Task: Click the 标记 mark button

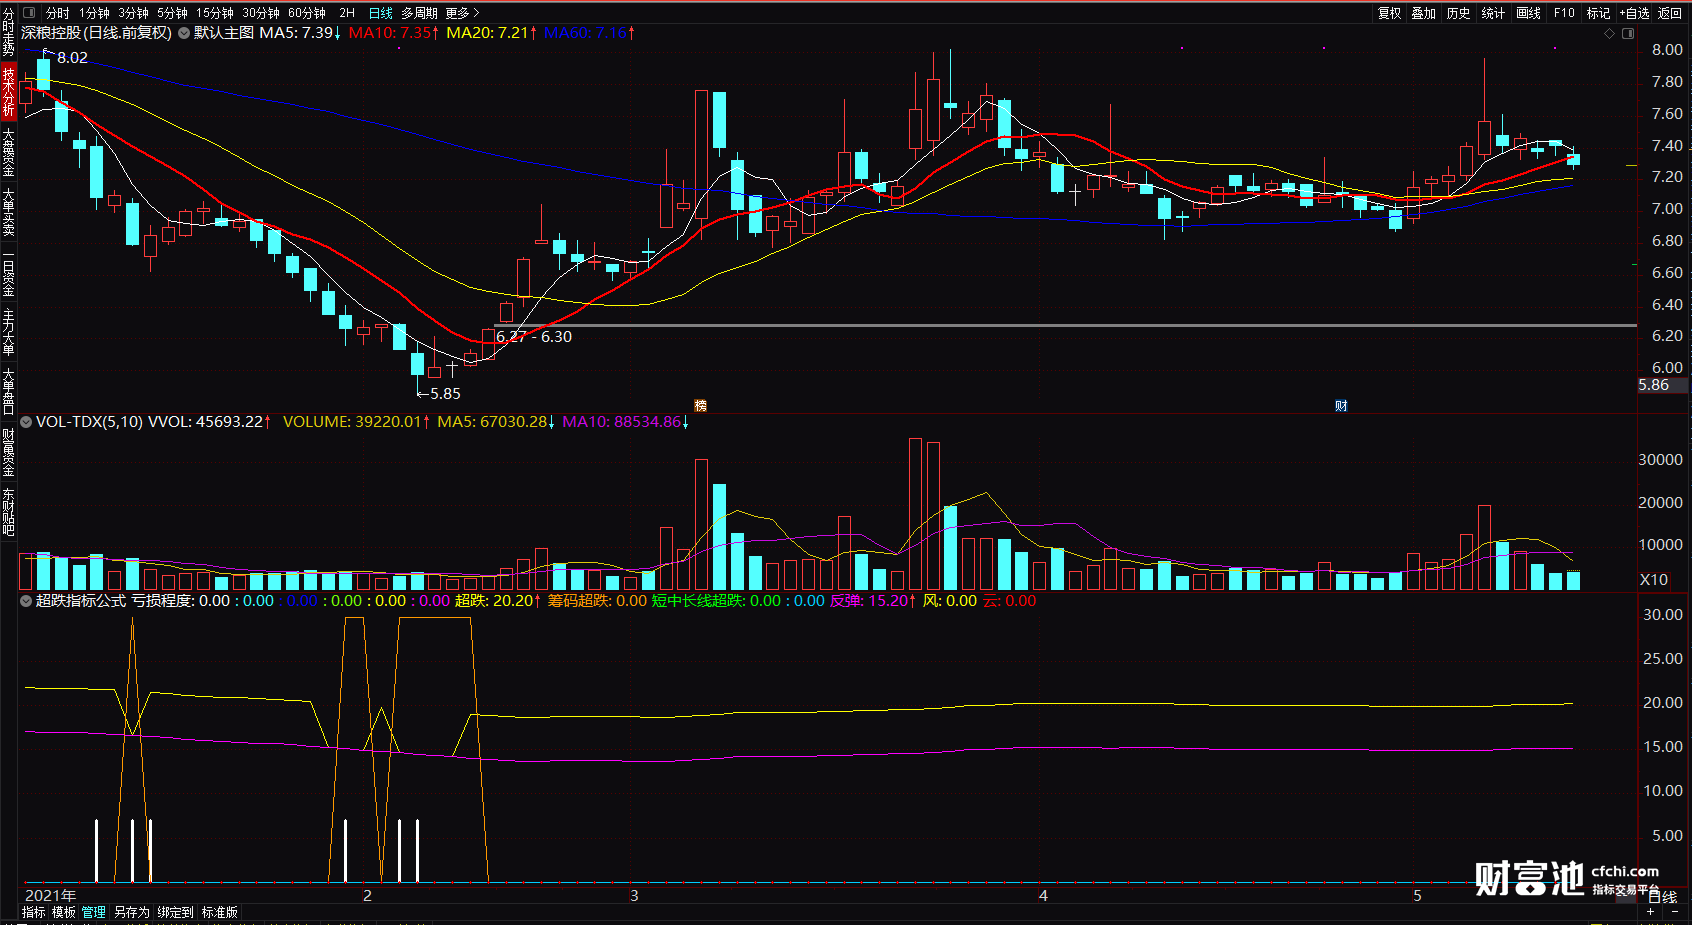Action: [x=1598, y=13]
